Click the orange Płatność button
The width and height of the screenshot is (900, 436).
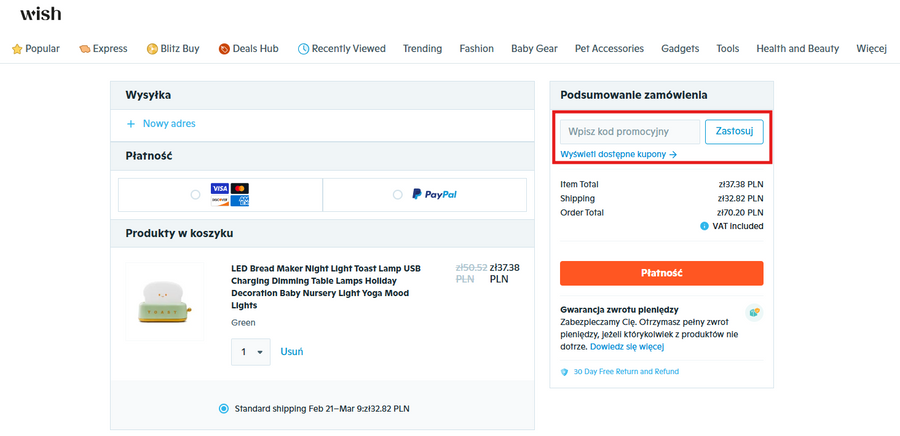(x=661, y=273)
